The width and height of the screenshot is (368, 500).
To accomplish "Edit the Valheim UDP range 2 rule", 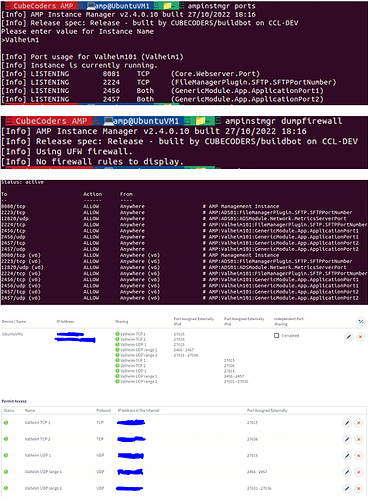I will point(347,488).
